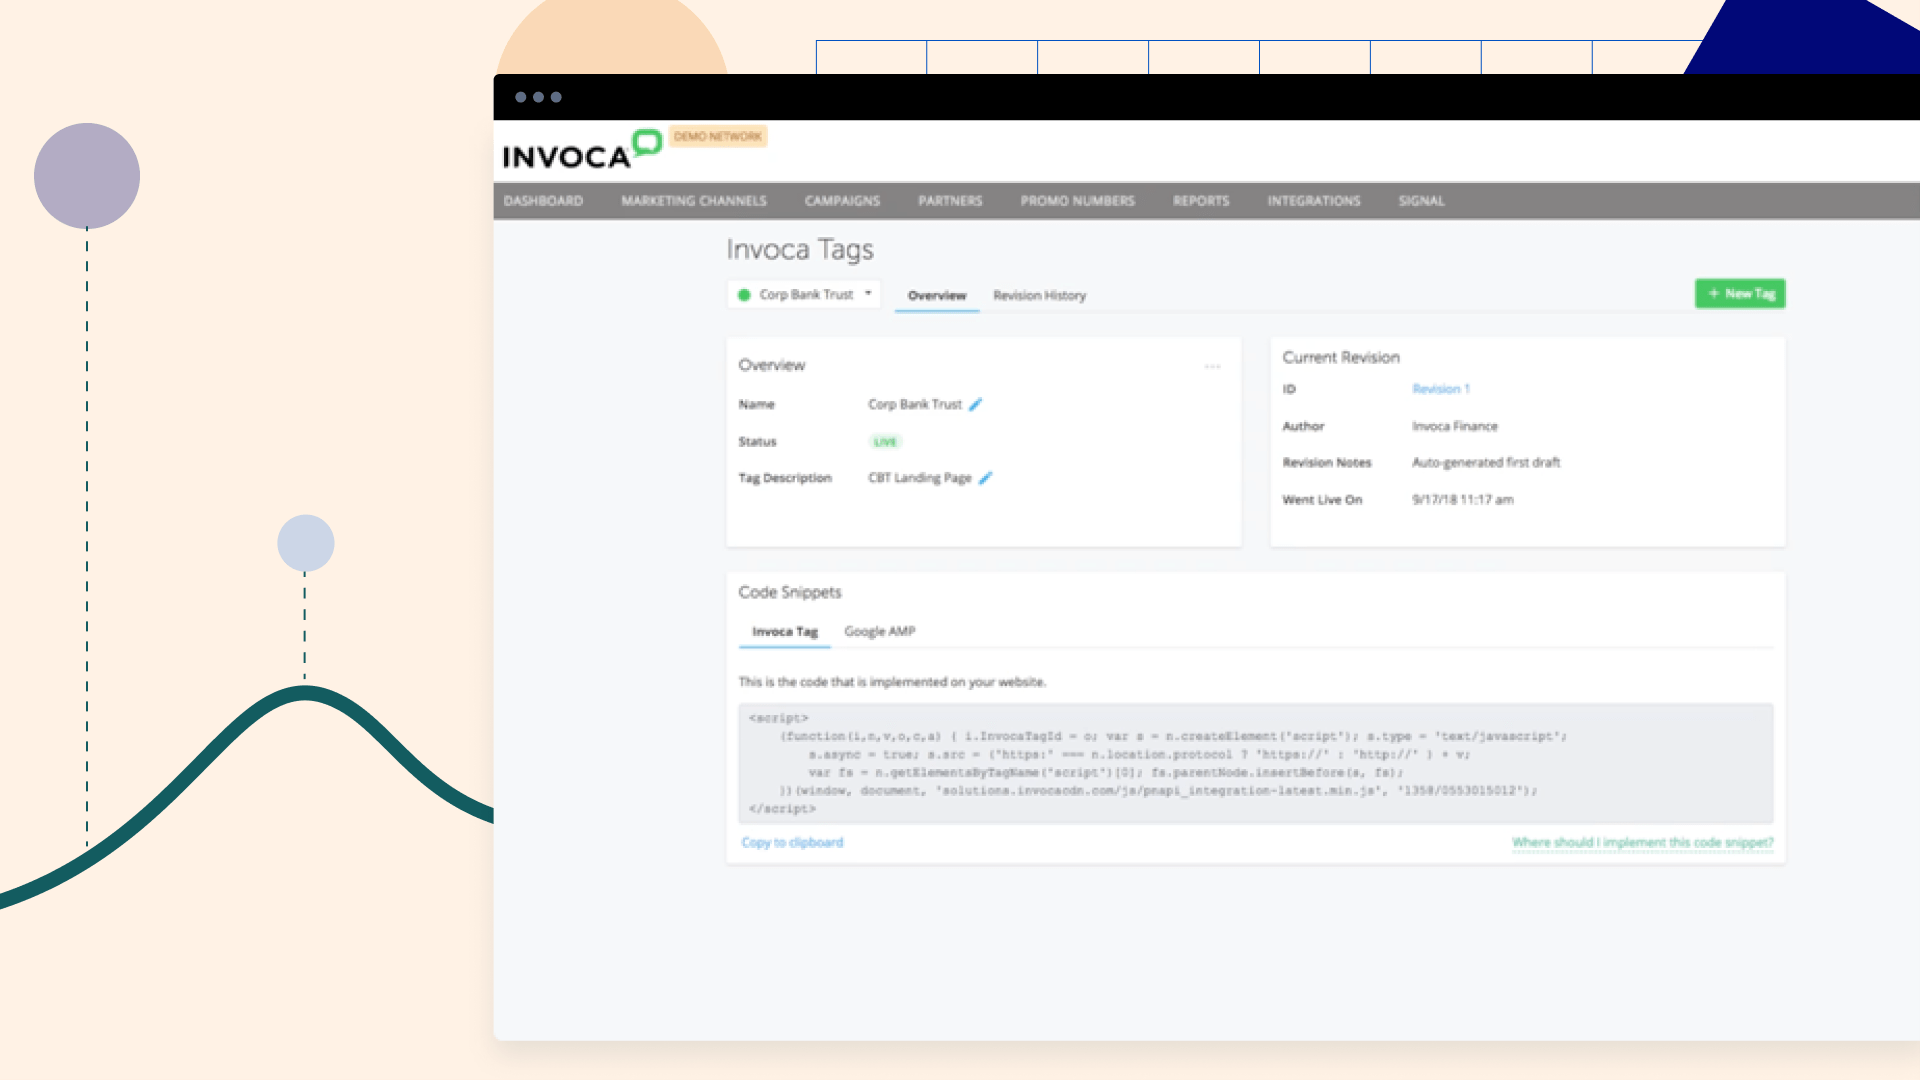Screen dimensions: 1920x1080
Task: Click the green status dot beside Corp Bank Trust
Action: (x=746, y=294)
